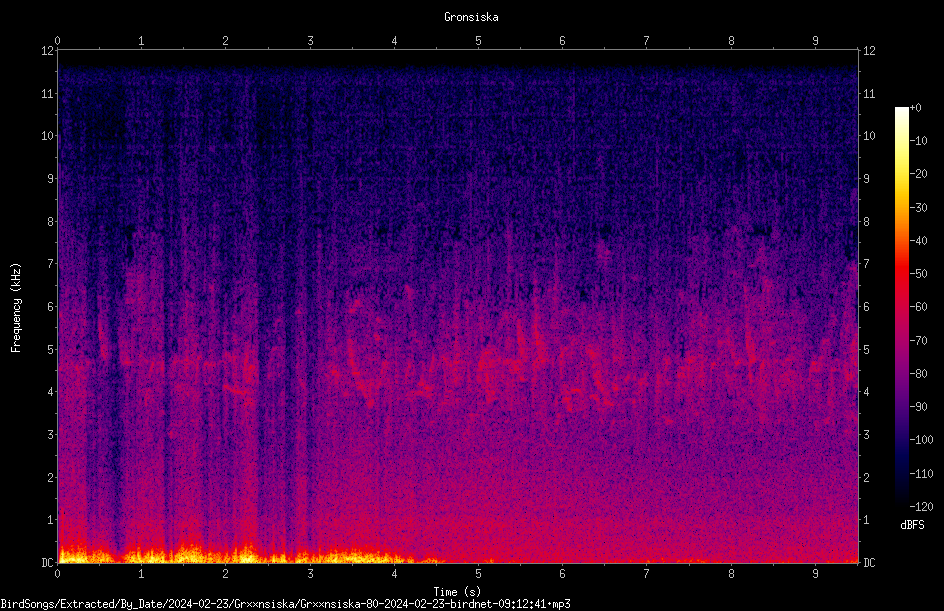Click the dBFS color scale bar
944x611 pixels.
[901, 306]
